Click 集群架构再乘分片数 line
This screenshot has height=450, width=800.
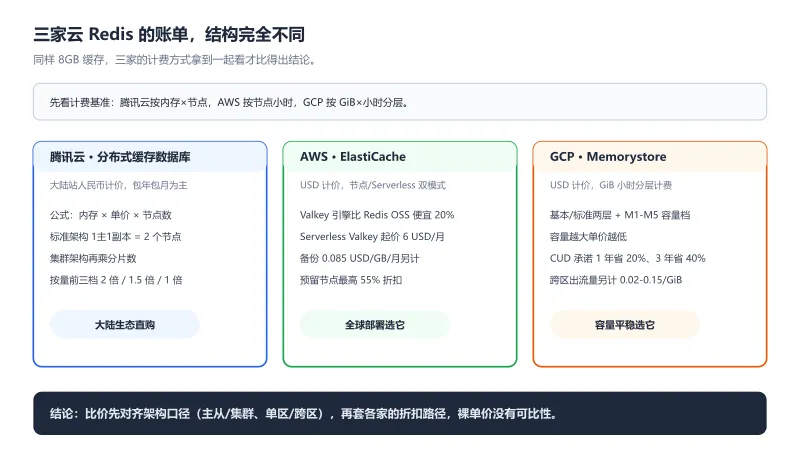[93, 258]
